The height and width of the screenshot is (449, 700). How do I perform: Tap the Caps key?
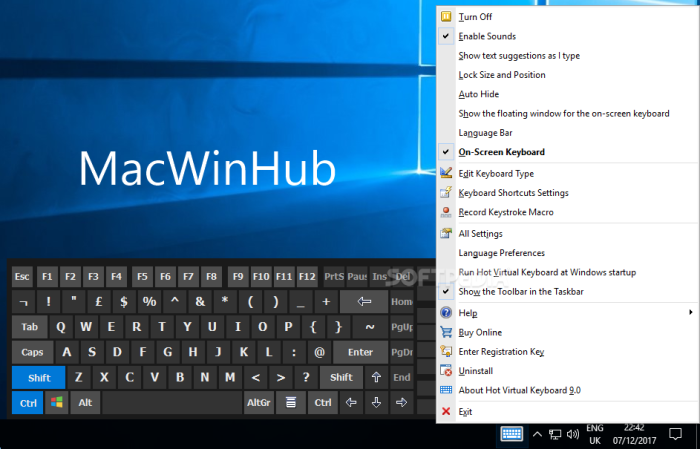(x=32, y=352)
